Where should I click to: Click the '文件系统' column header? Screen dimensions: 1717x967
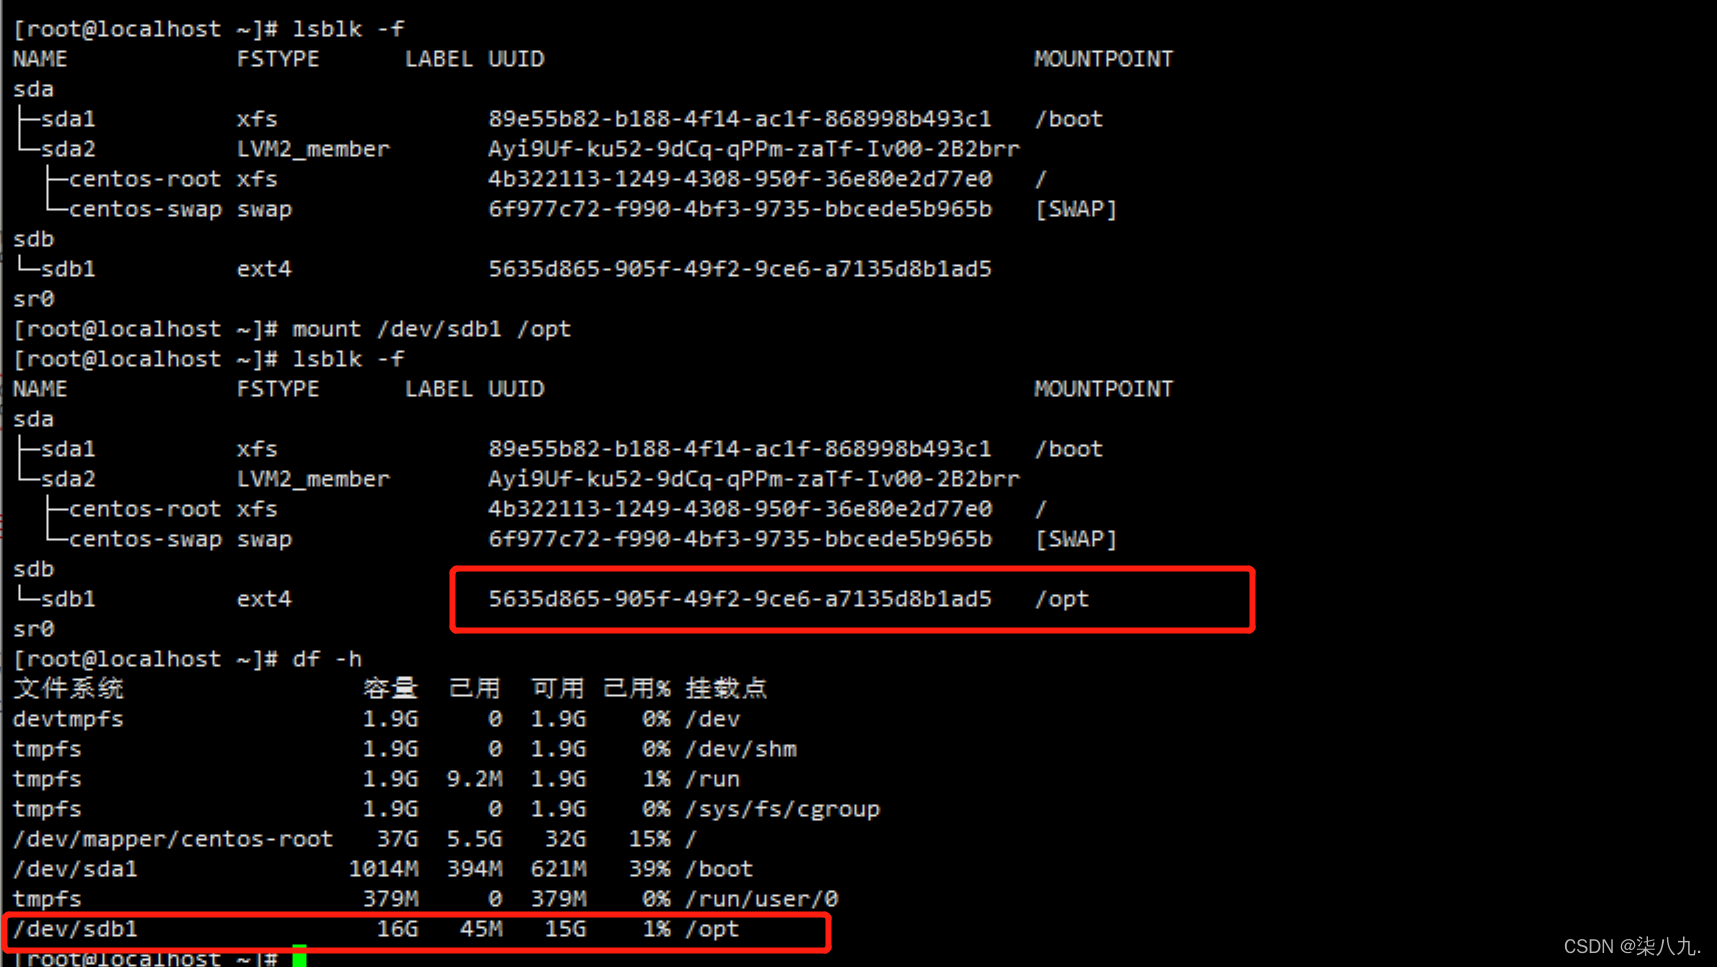68,689
